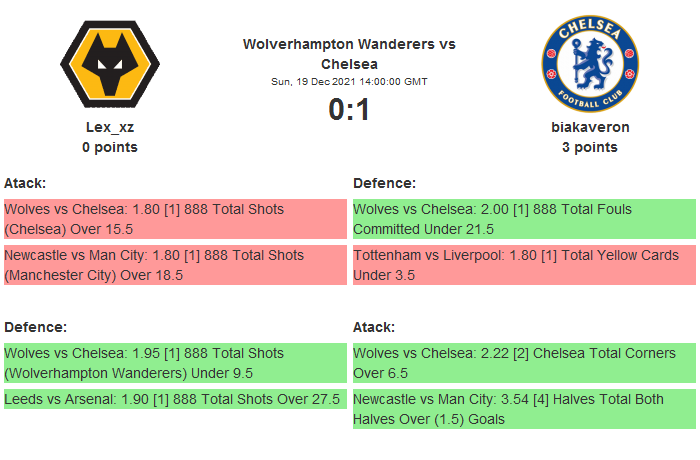Select Manchester City Total Shots Over 18.5 bet

pos(174,265)
